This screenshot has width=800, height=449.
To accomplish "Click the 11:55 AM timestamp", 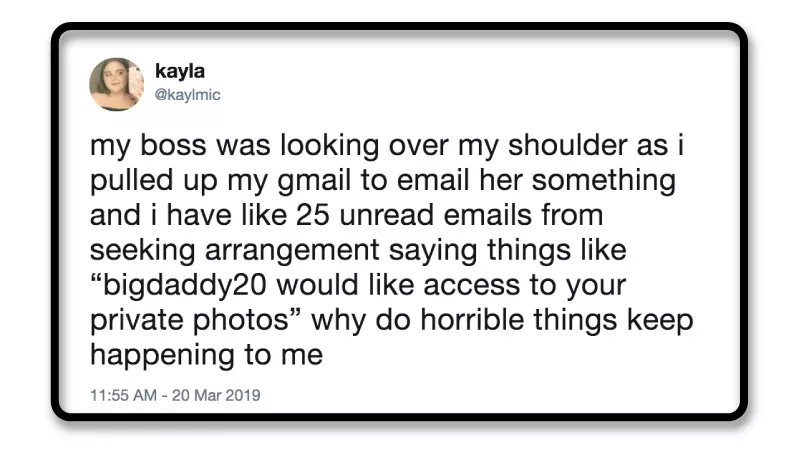I will (124, 395).
